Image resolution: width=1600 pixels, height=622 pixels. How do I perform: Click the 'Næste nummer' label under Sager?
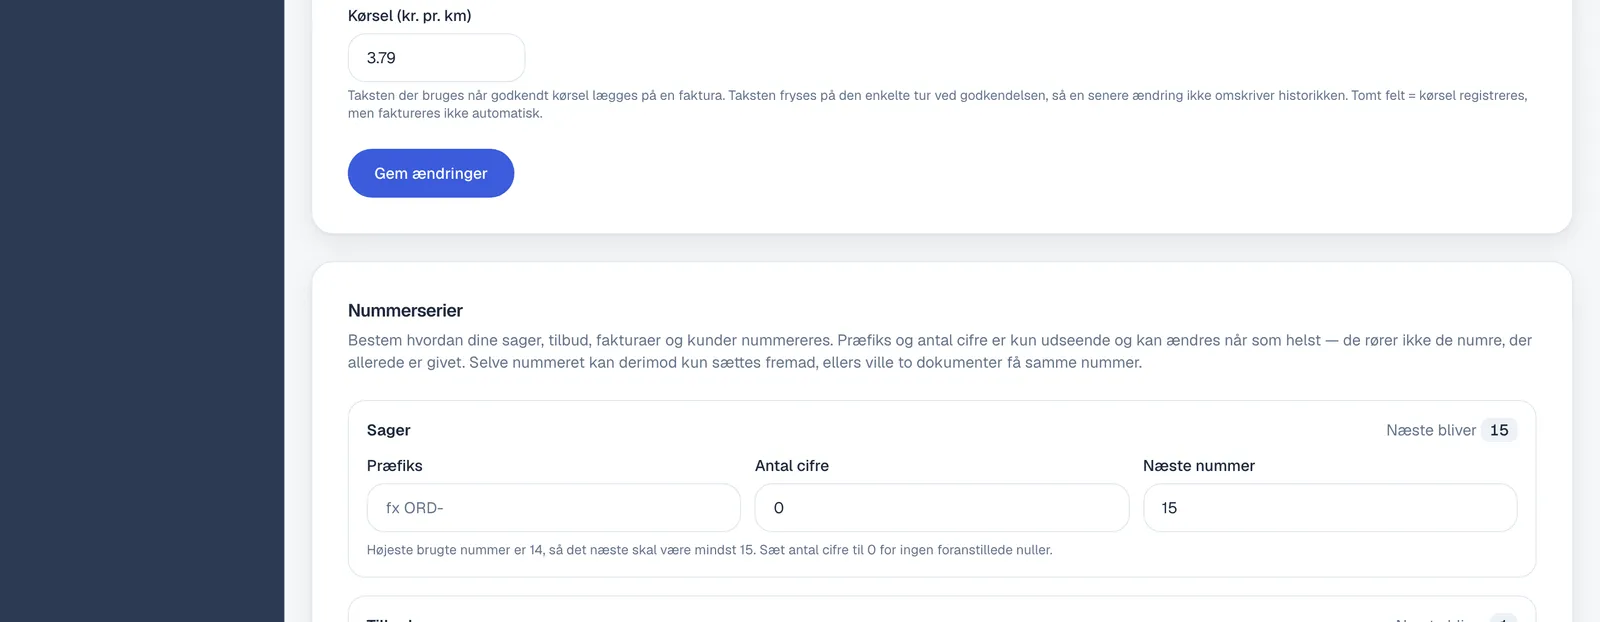click(1199, 466)
